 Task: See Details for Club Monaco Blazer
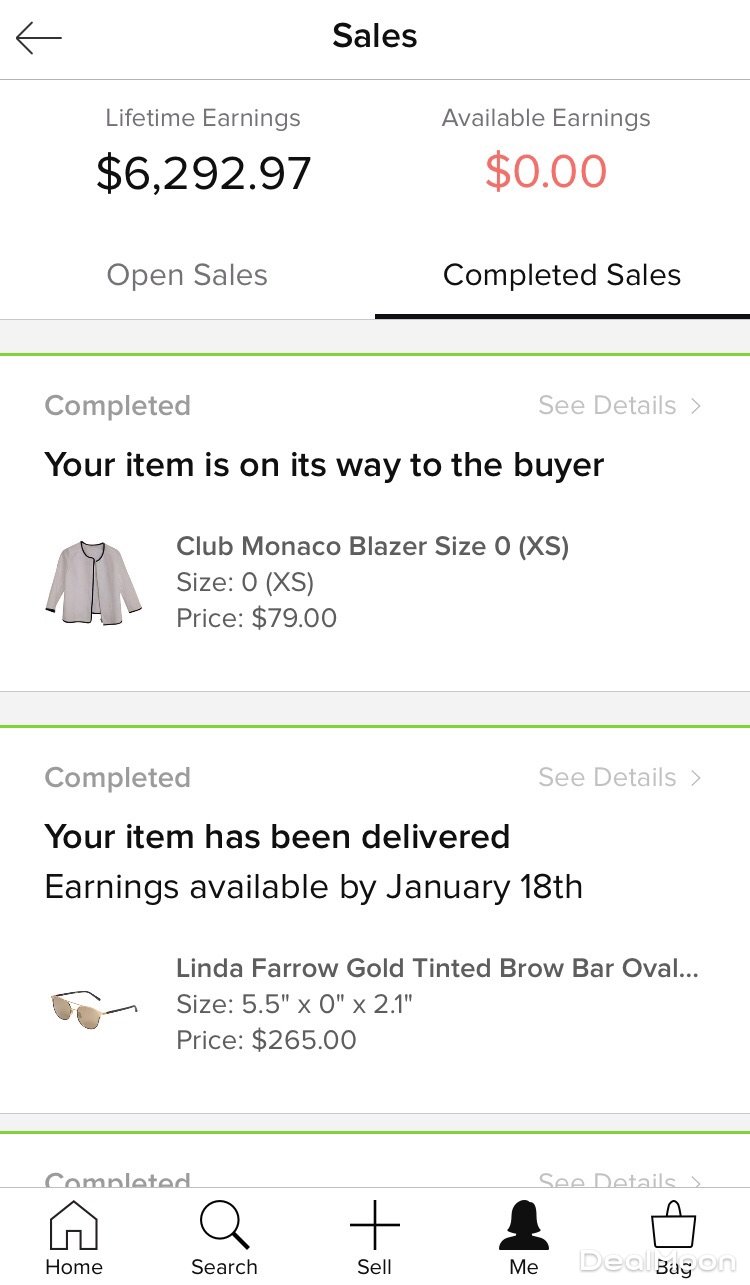(607, 406)
